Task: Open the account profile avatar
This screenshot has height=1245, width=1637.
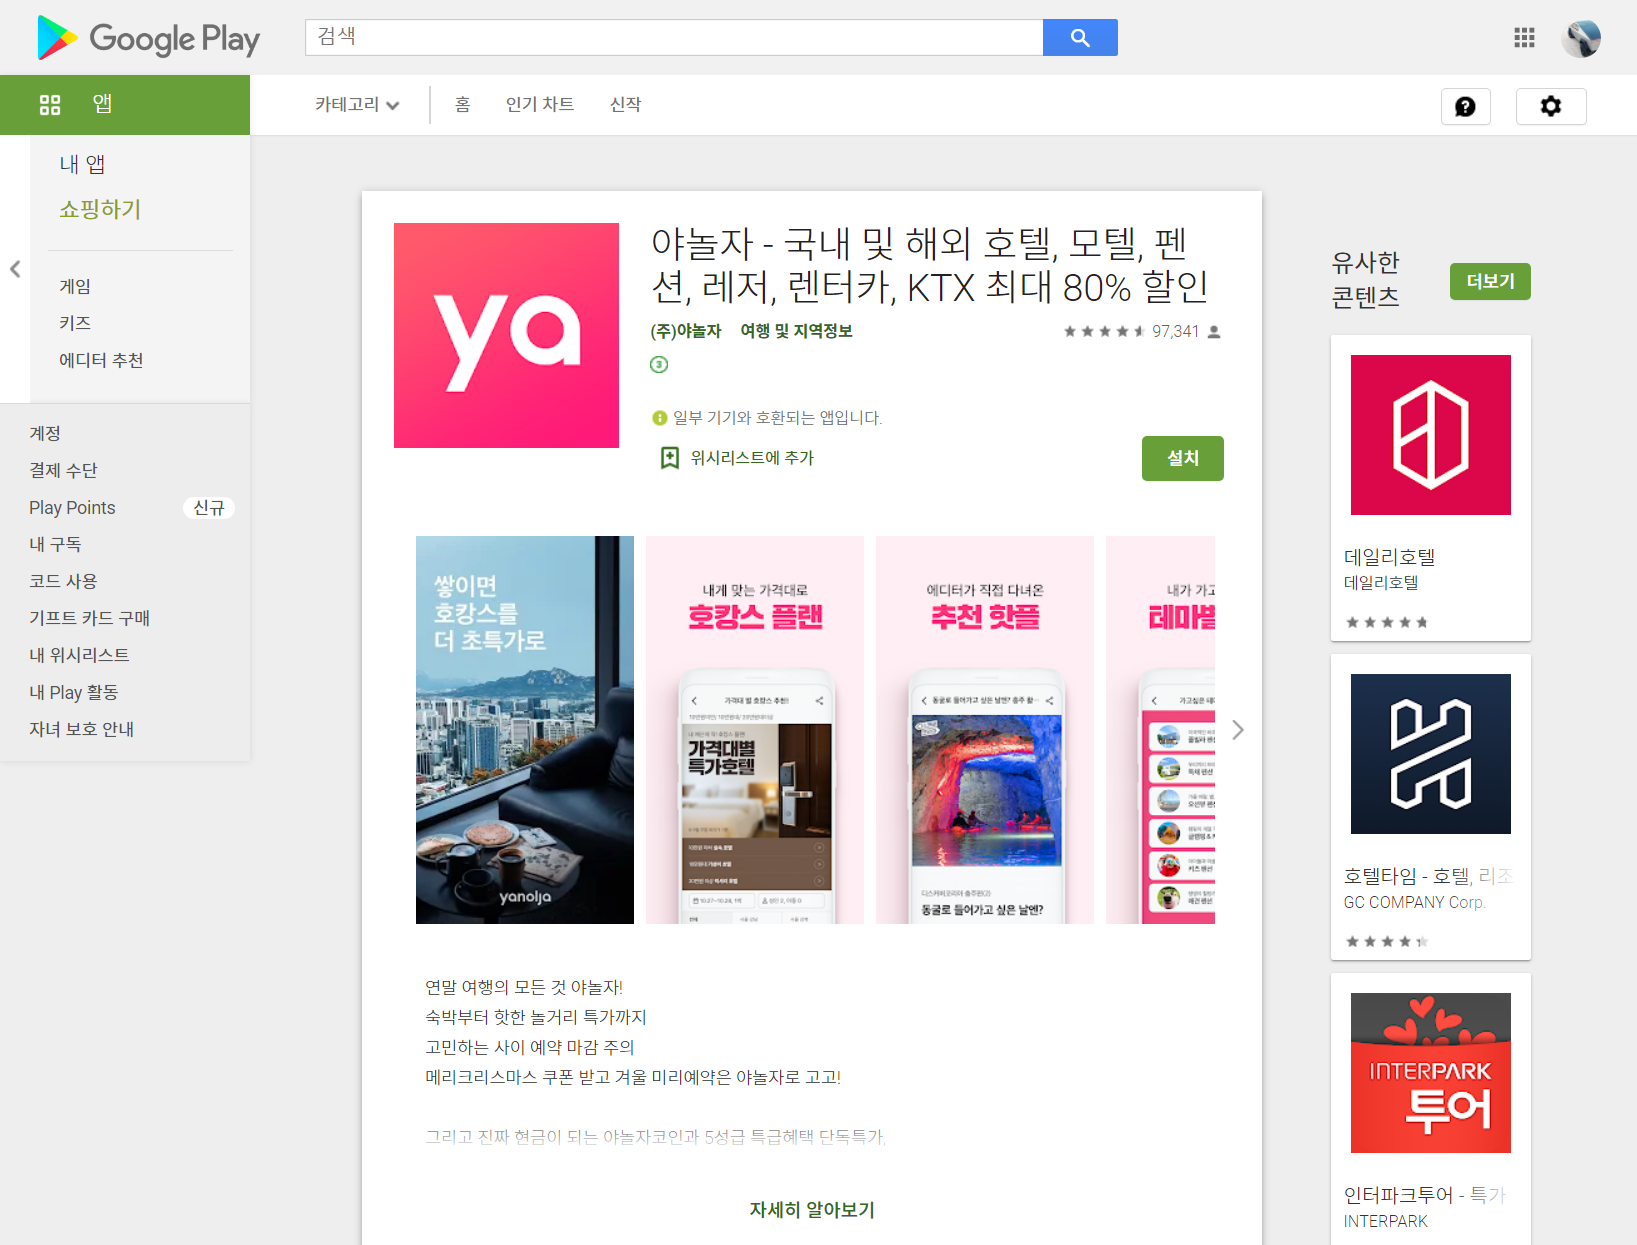Action: click(x=1581, y=38)
